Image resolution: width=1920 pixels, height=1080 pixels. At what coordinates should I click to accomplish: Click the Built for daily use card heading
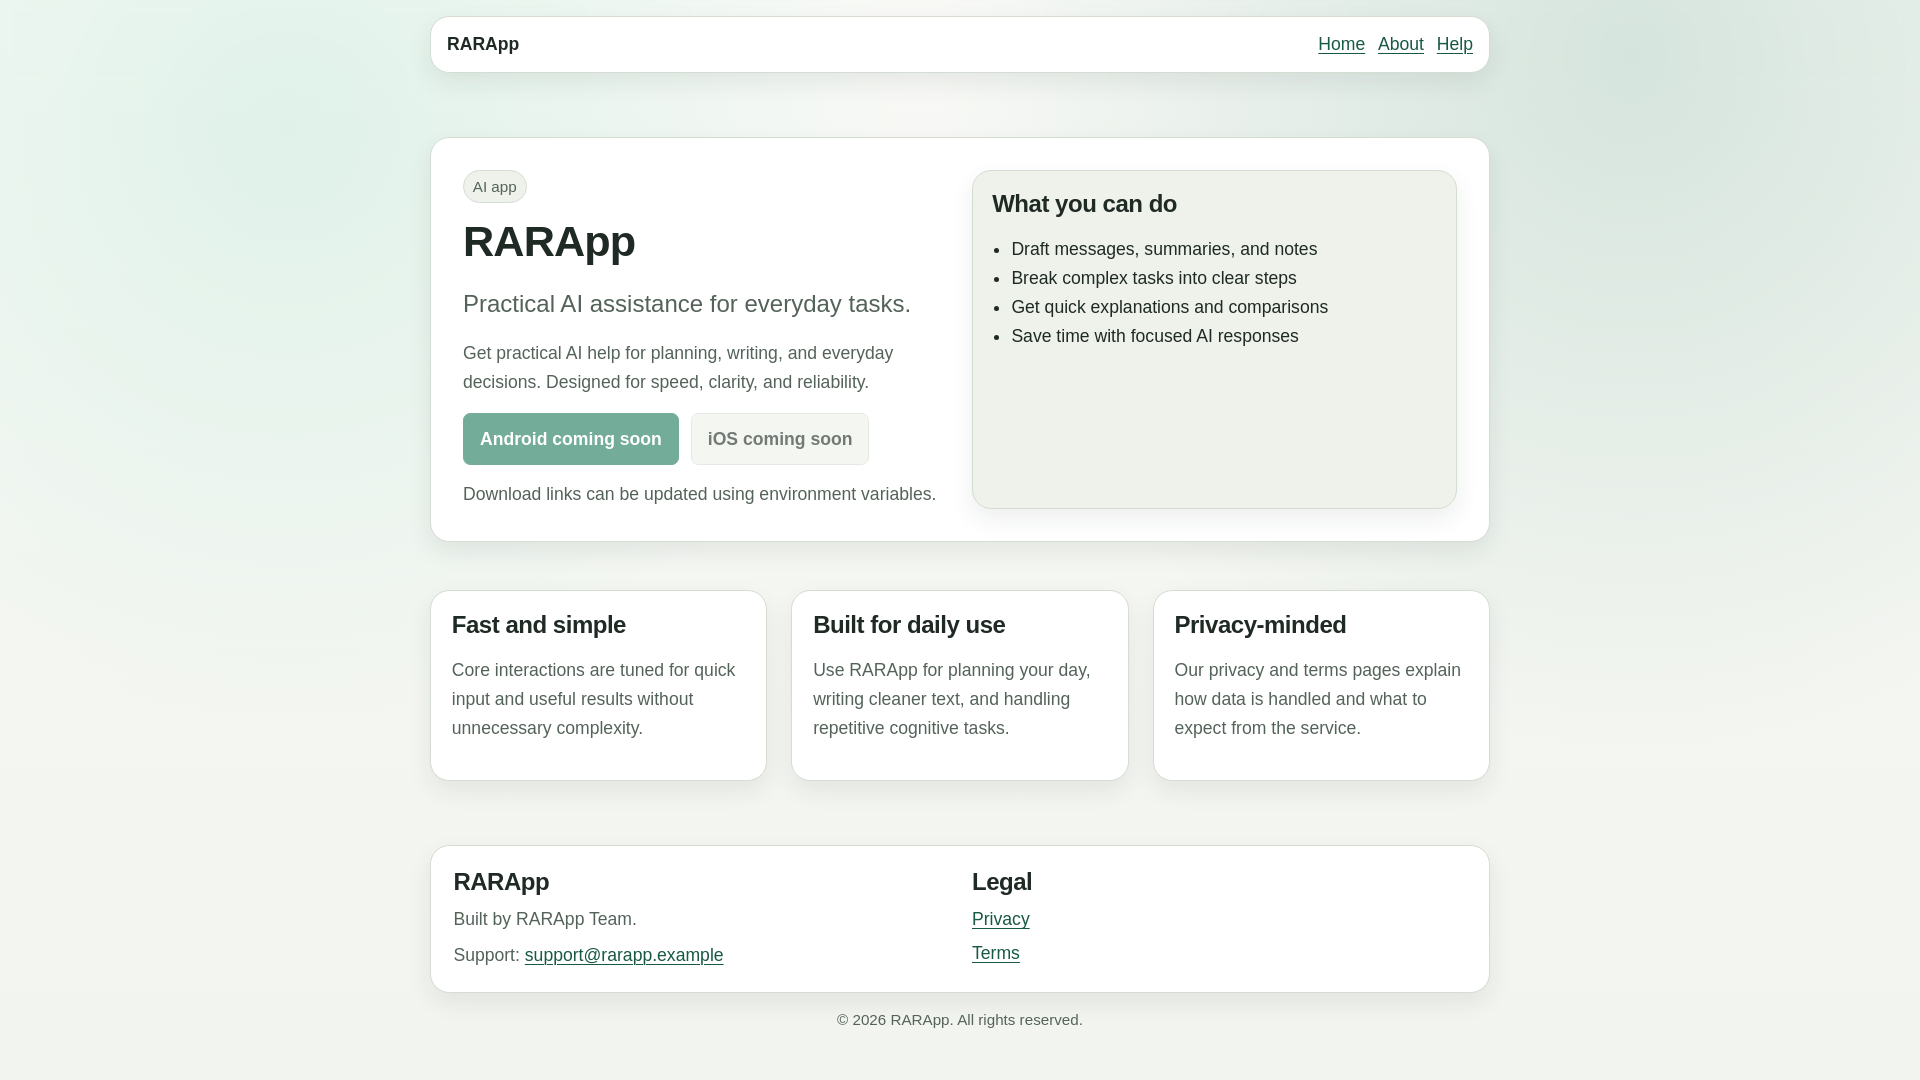coord(909,625)
